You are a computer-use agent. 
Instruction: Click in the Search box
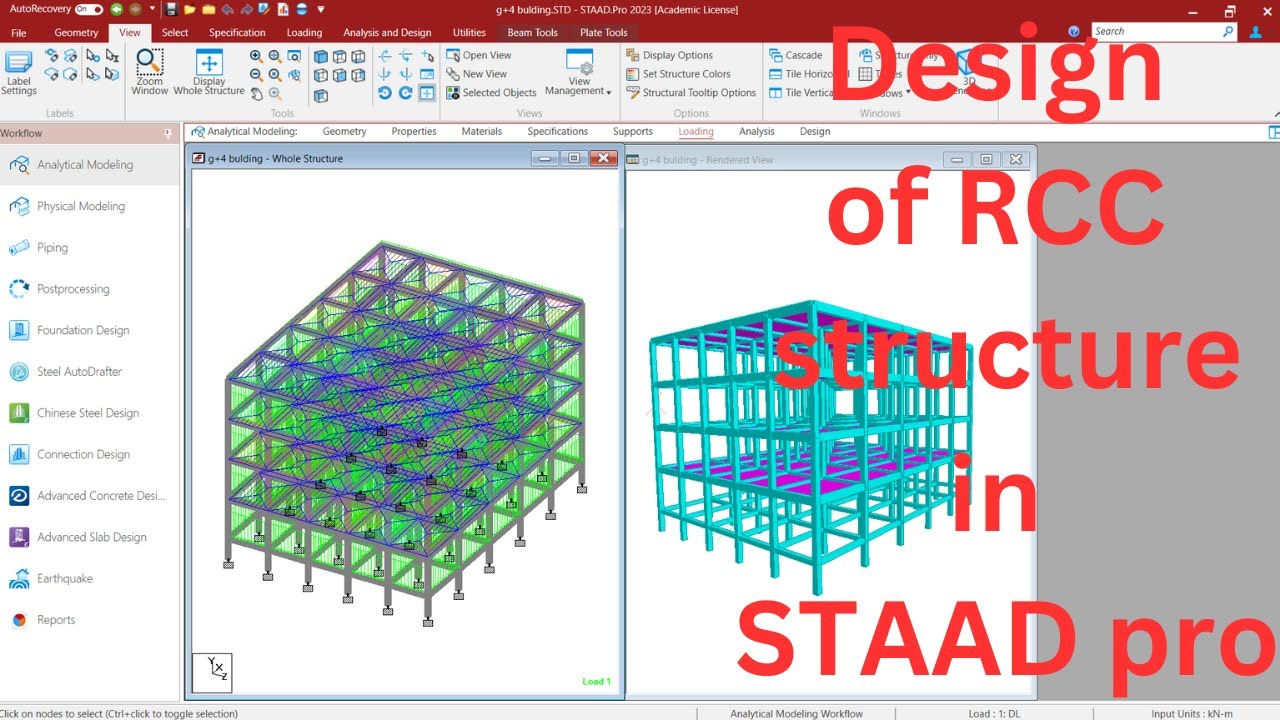click(x=1164, y=31)
